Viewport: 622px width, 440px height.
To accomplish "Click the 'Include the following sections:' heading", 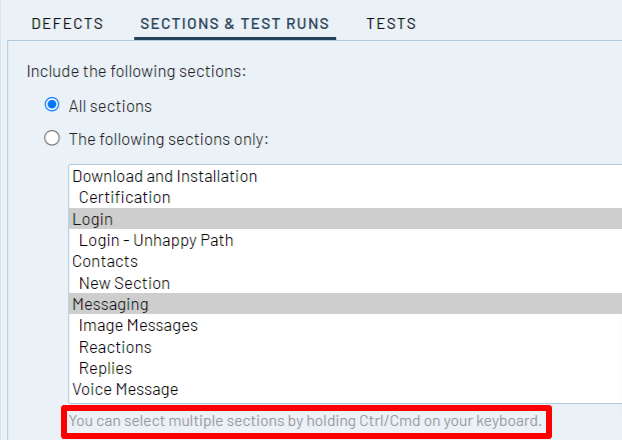I will (136, 71).
